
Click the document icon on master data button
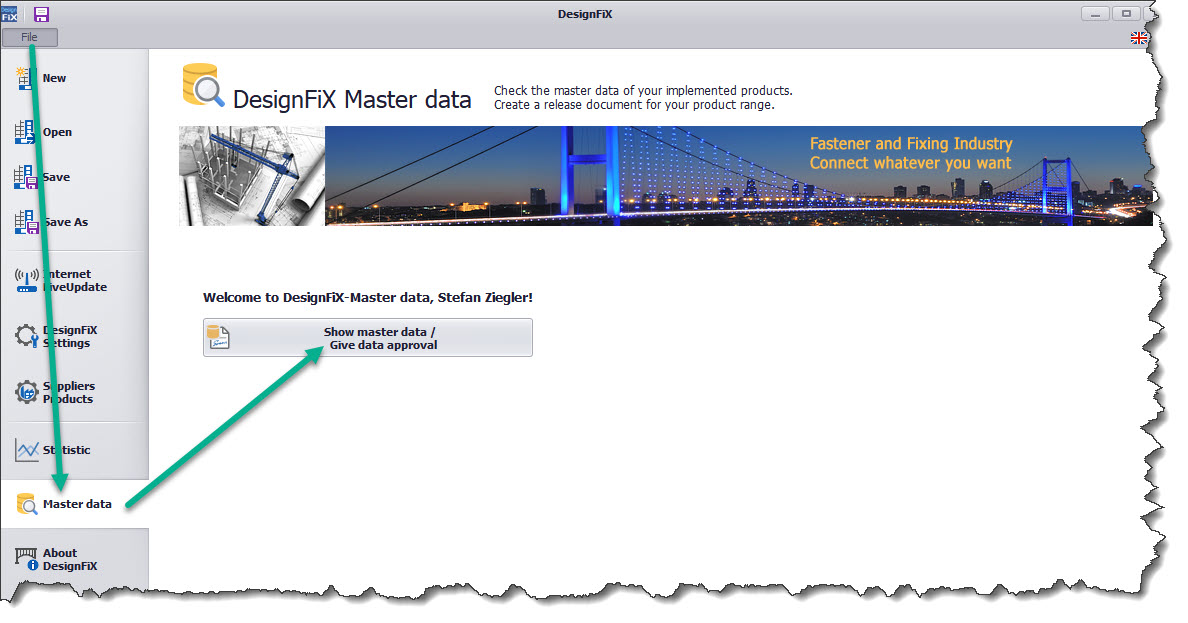219,337
